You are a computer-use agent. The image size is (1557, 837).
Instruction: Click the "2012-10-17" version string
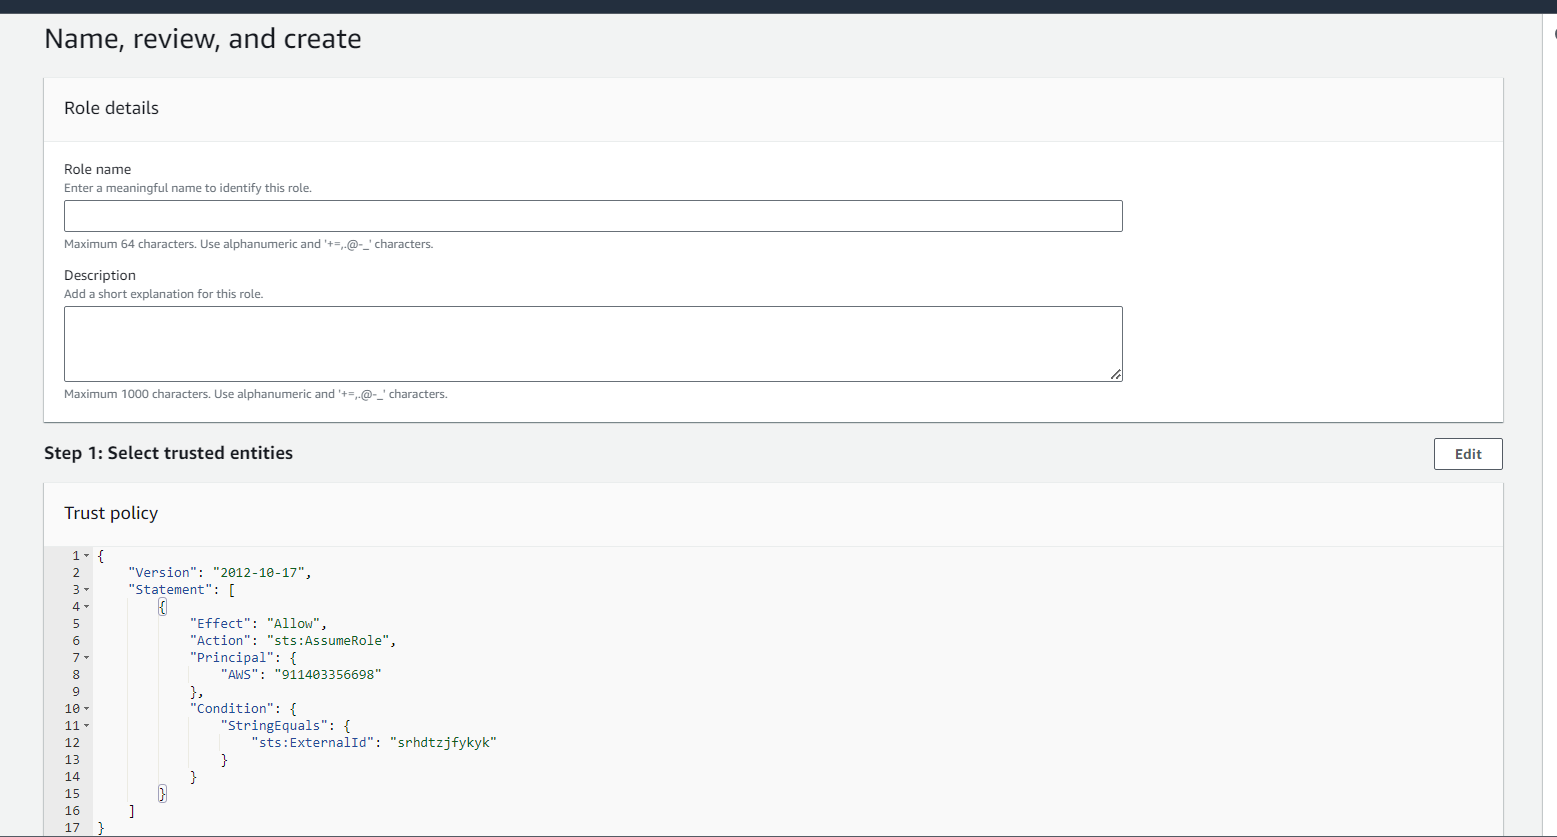pyautogui.click(x=262, y=573)
